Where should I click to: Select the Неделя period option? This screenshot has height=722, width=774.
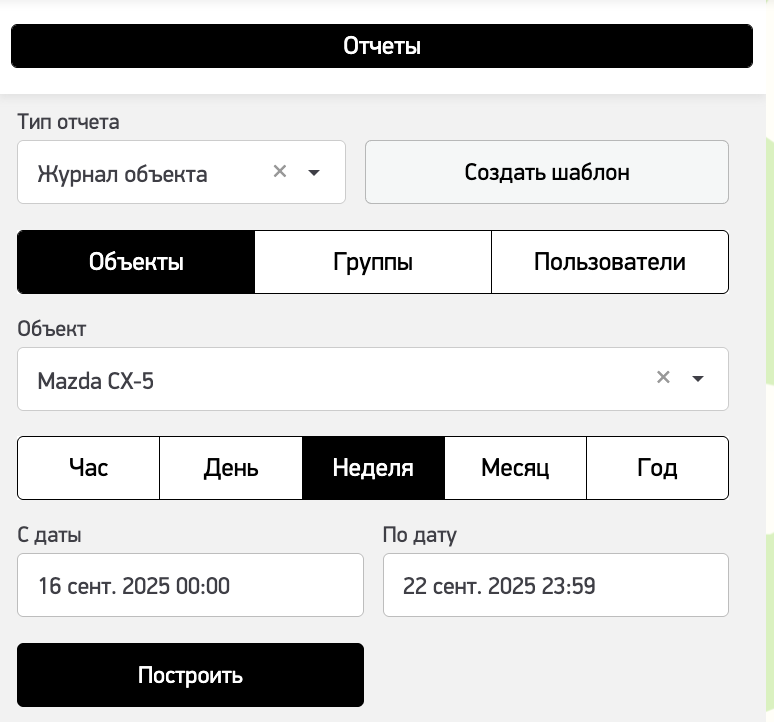(x=373, y=467)
